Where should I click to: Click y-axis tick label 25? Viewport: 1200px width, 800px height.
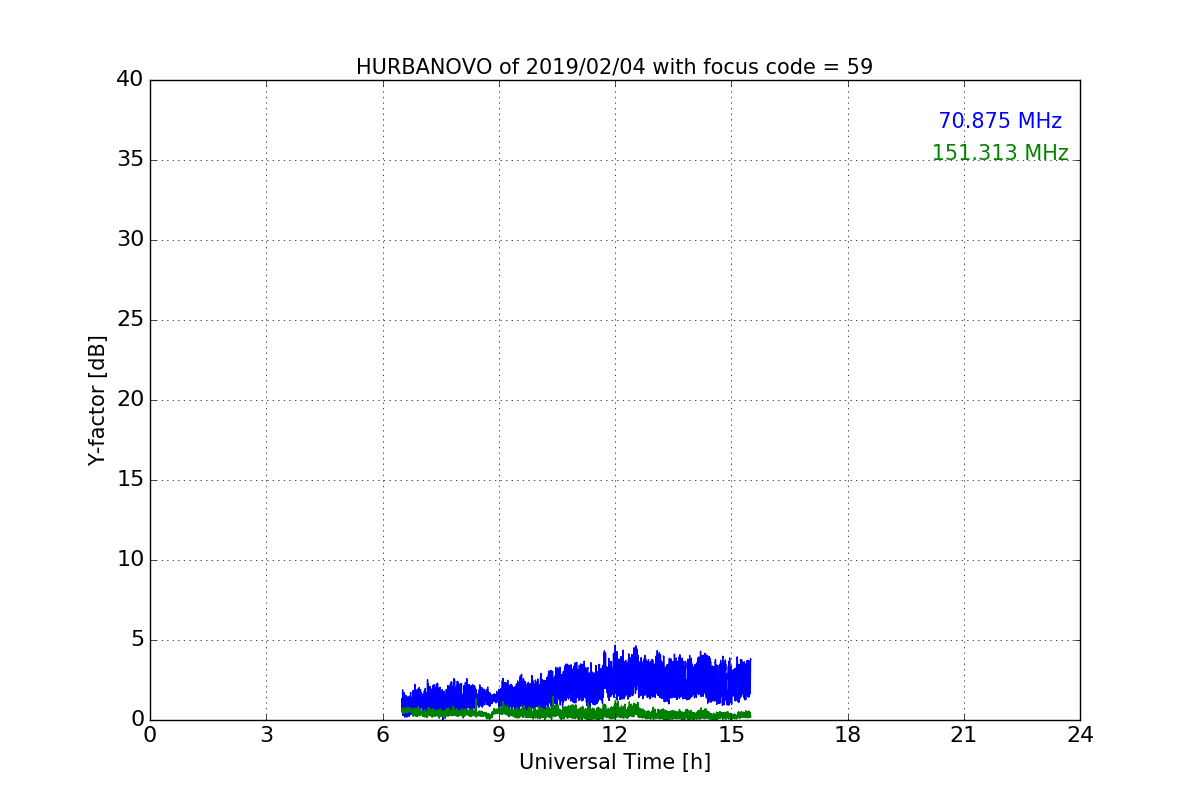tap(130, 320)
